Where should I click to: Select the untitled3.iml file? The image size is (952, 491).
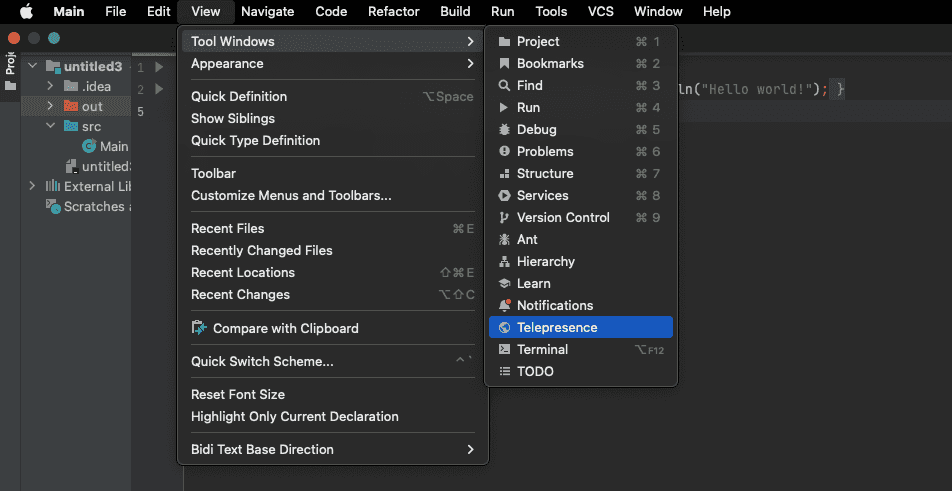click(99, 166)
